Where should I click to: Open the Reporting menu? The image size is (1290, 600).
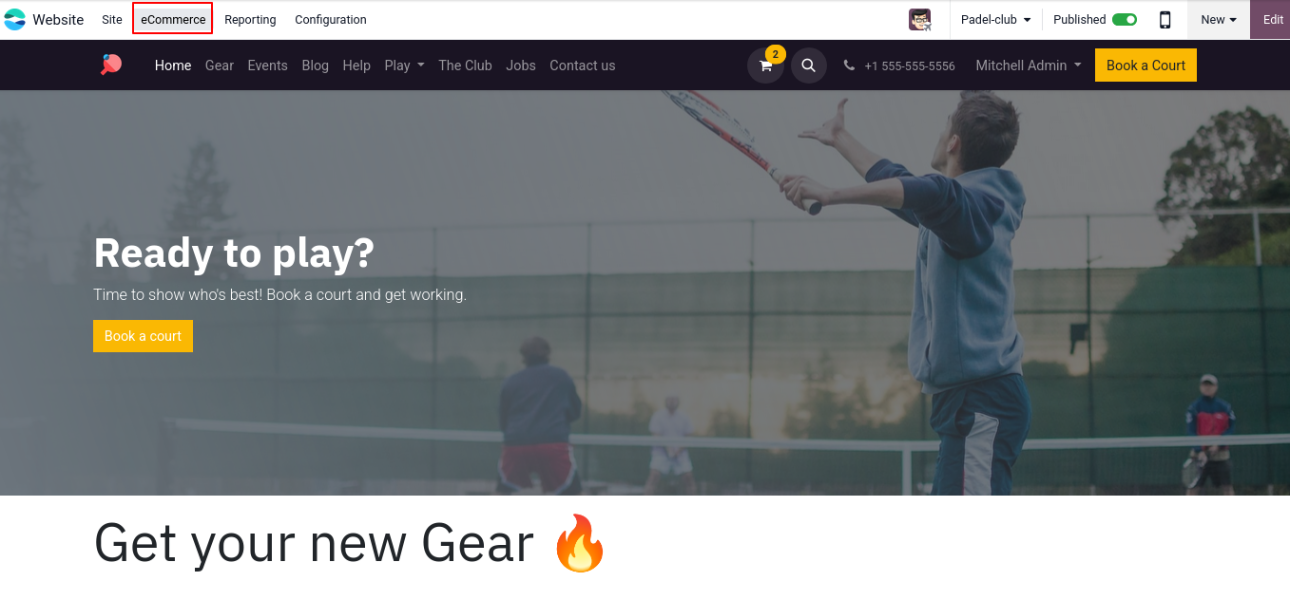click(x=250, y=19)
